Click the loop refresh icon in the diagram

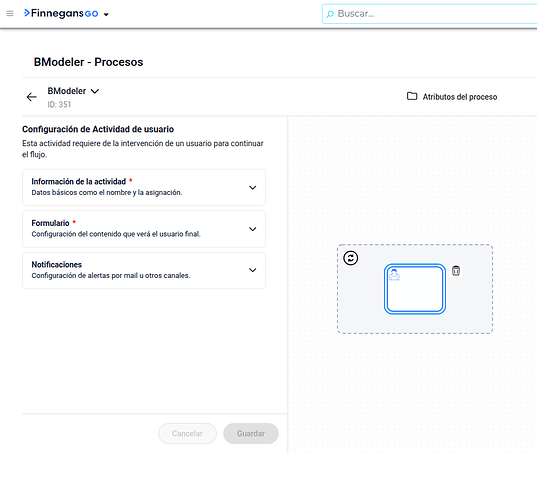[351, 258]
